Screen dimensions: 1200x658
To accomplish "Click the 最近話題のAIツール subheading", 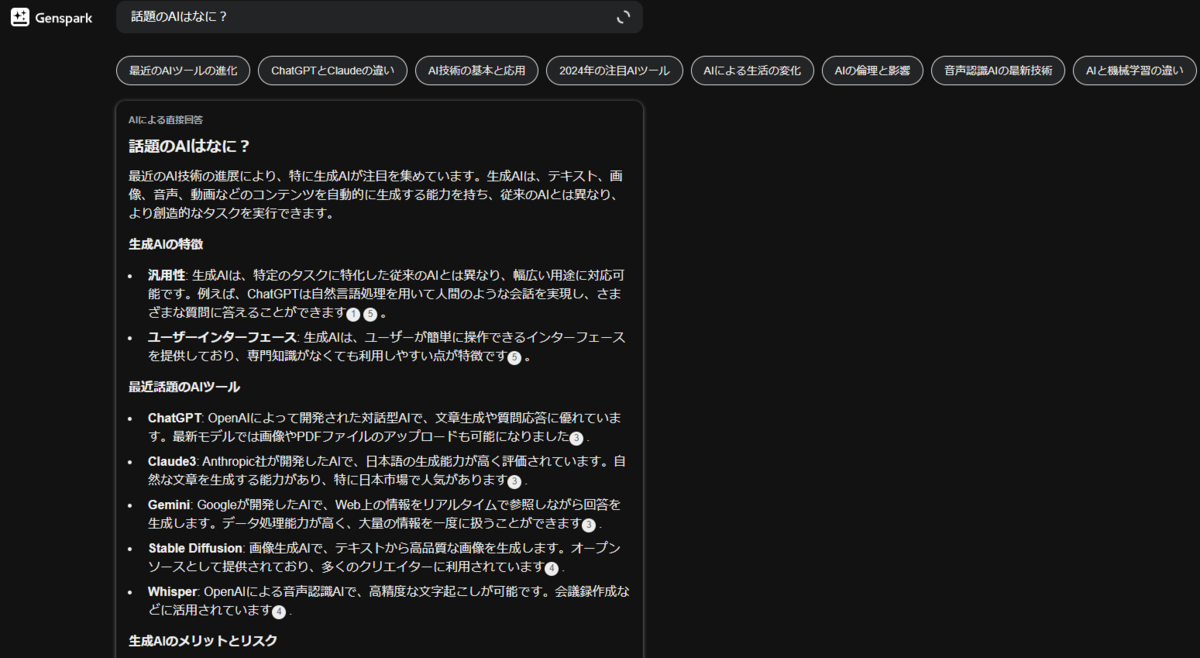I will pos(184,386).
